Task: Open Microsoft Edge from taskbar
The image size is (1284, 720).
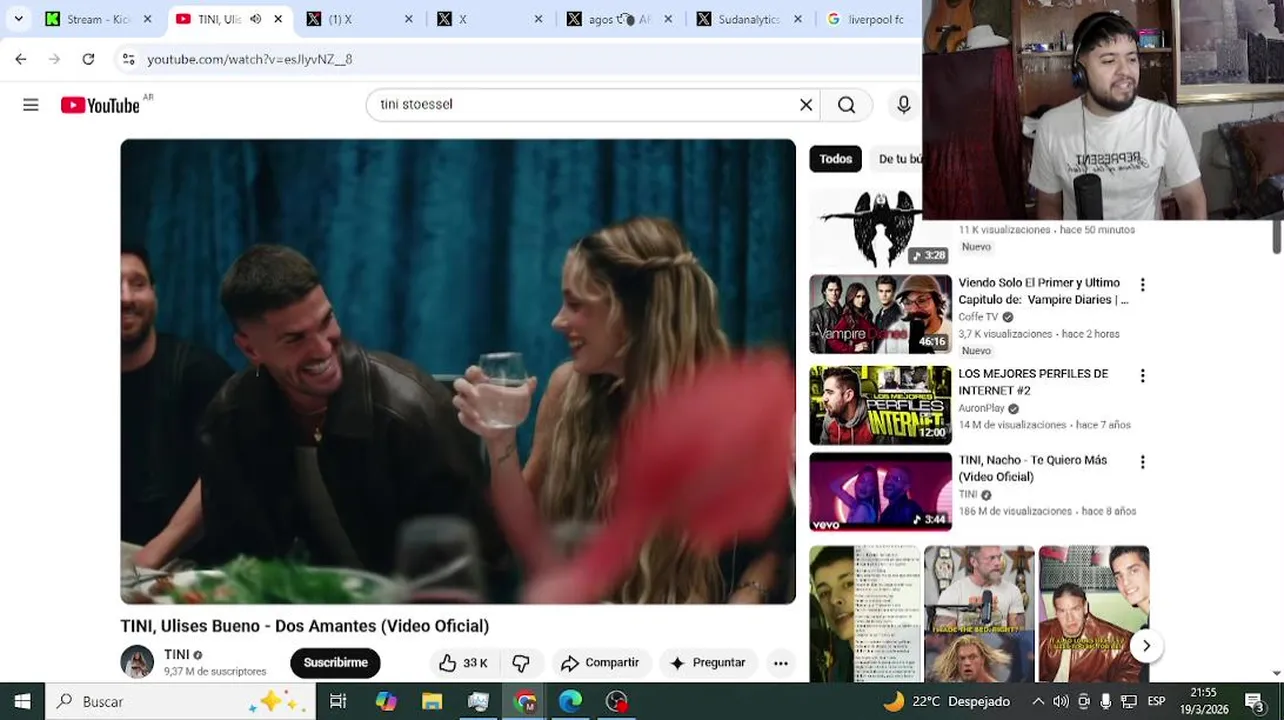Action: click(570, 701)
